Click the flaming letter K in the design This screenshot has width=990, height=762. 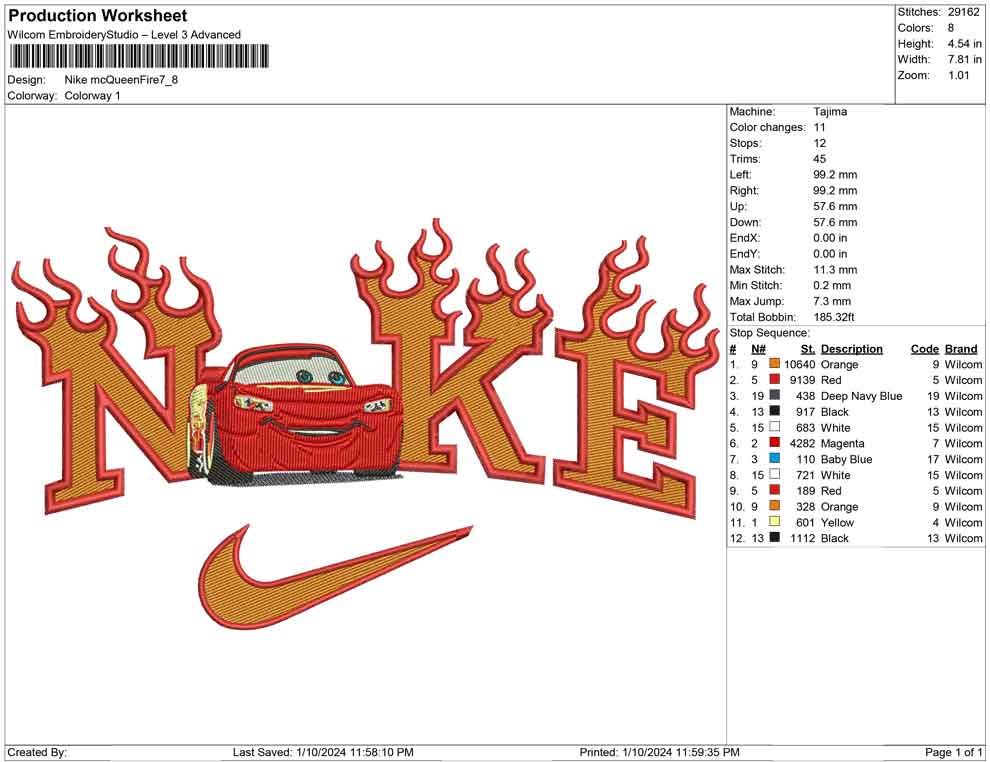pos(451,354)
